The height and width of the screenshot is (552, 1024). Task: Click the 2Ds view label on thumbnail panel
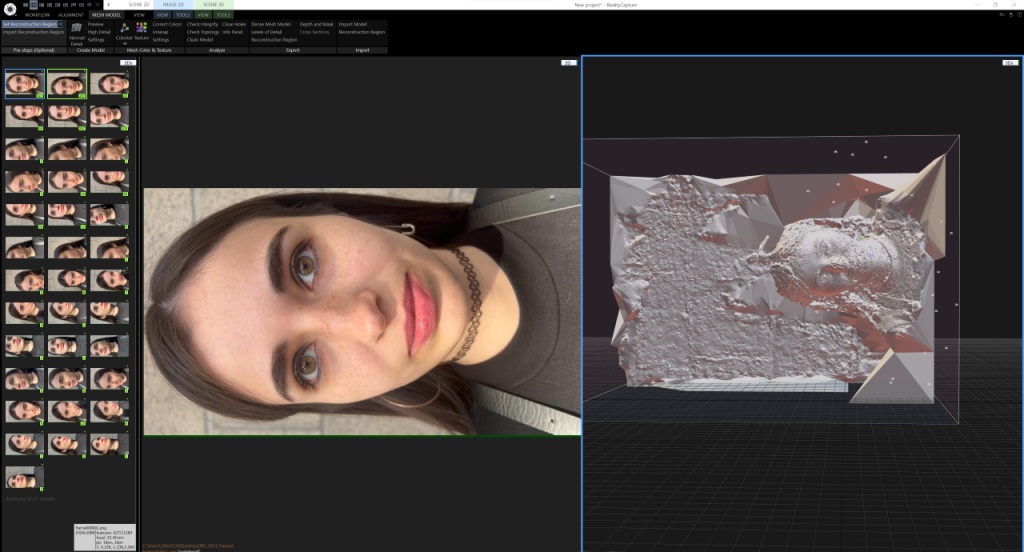point(127,63)
